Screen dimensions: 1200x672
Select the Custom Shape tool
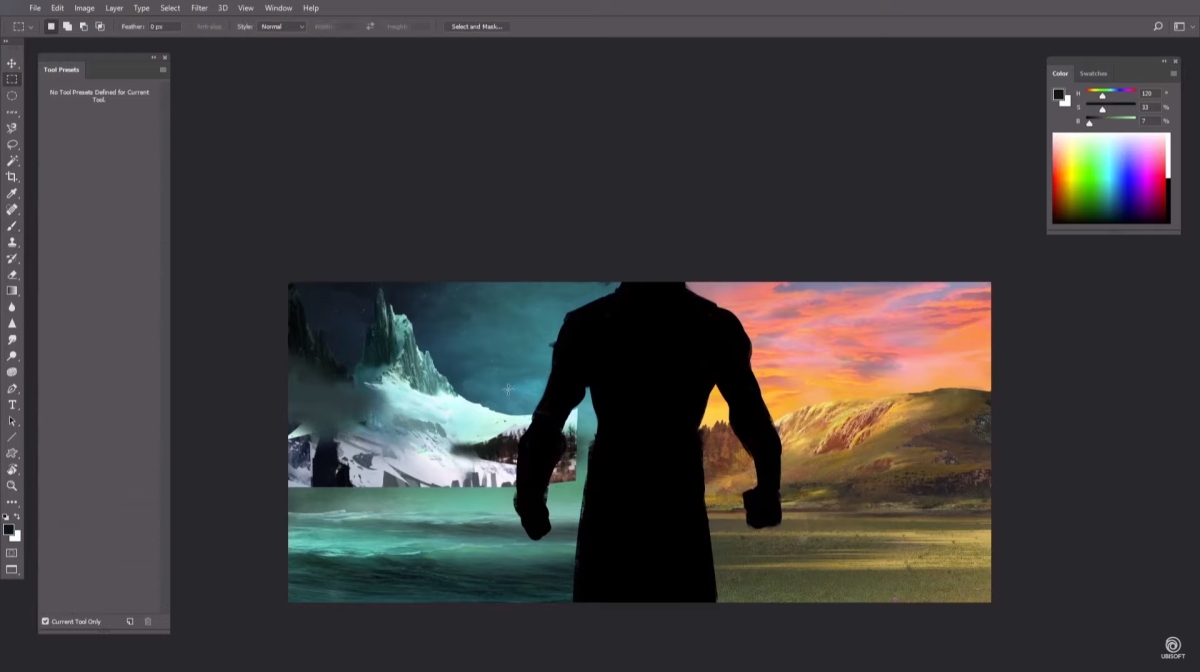click(x=12, y=453)
